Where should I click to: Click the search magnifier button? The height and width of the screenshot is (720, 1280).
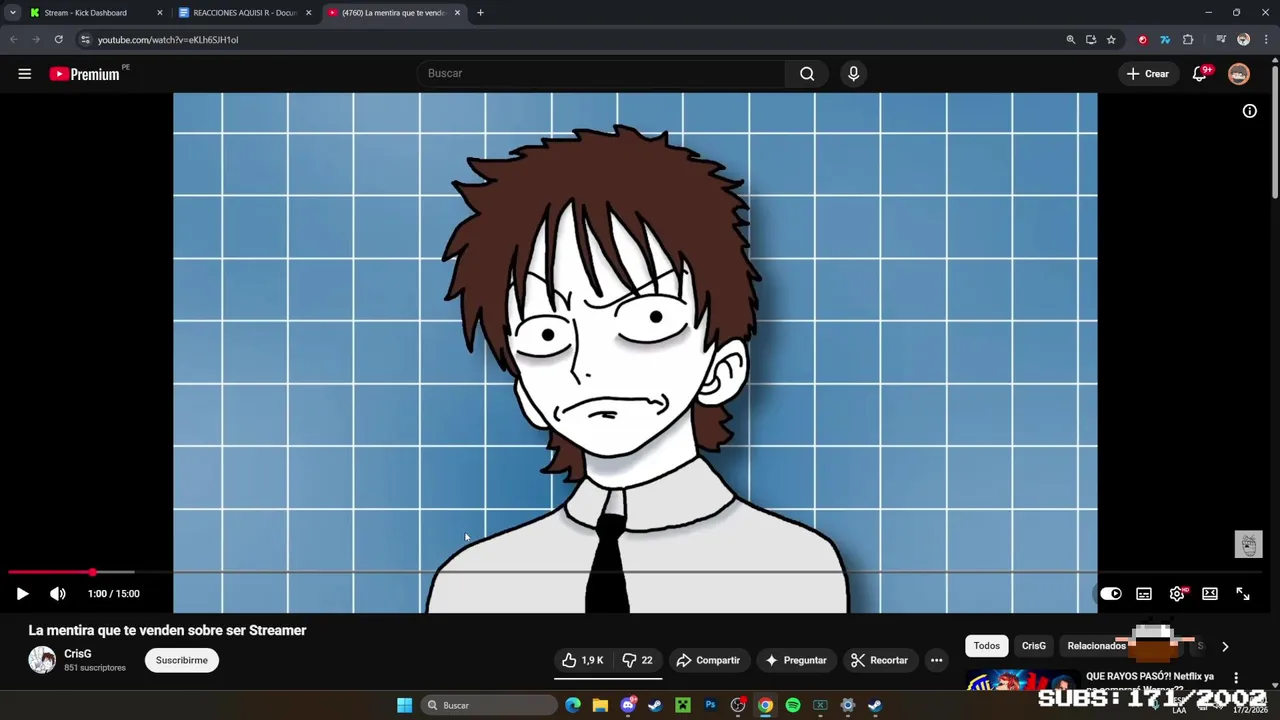[807, 73]
